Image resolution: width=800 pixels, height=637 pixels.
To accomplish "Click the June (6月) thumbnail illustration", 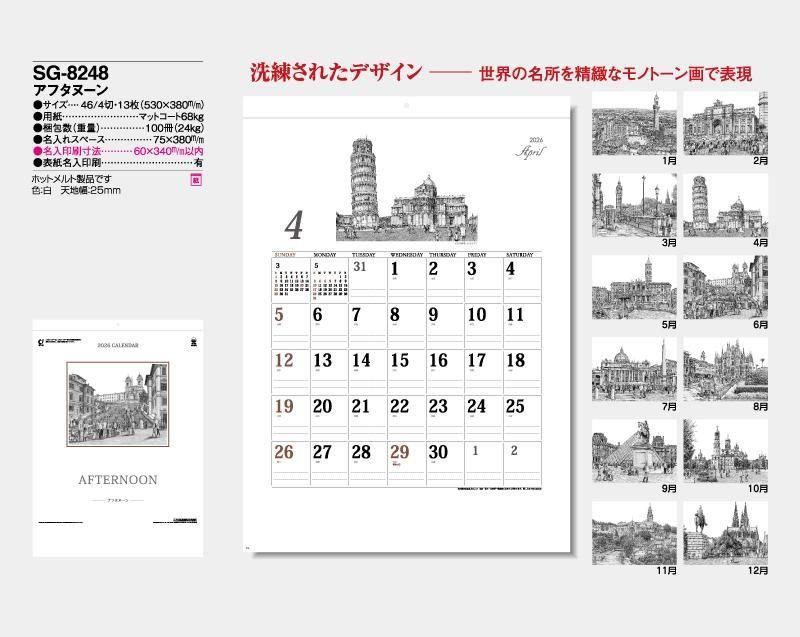I will coord(725,287).
